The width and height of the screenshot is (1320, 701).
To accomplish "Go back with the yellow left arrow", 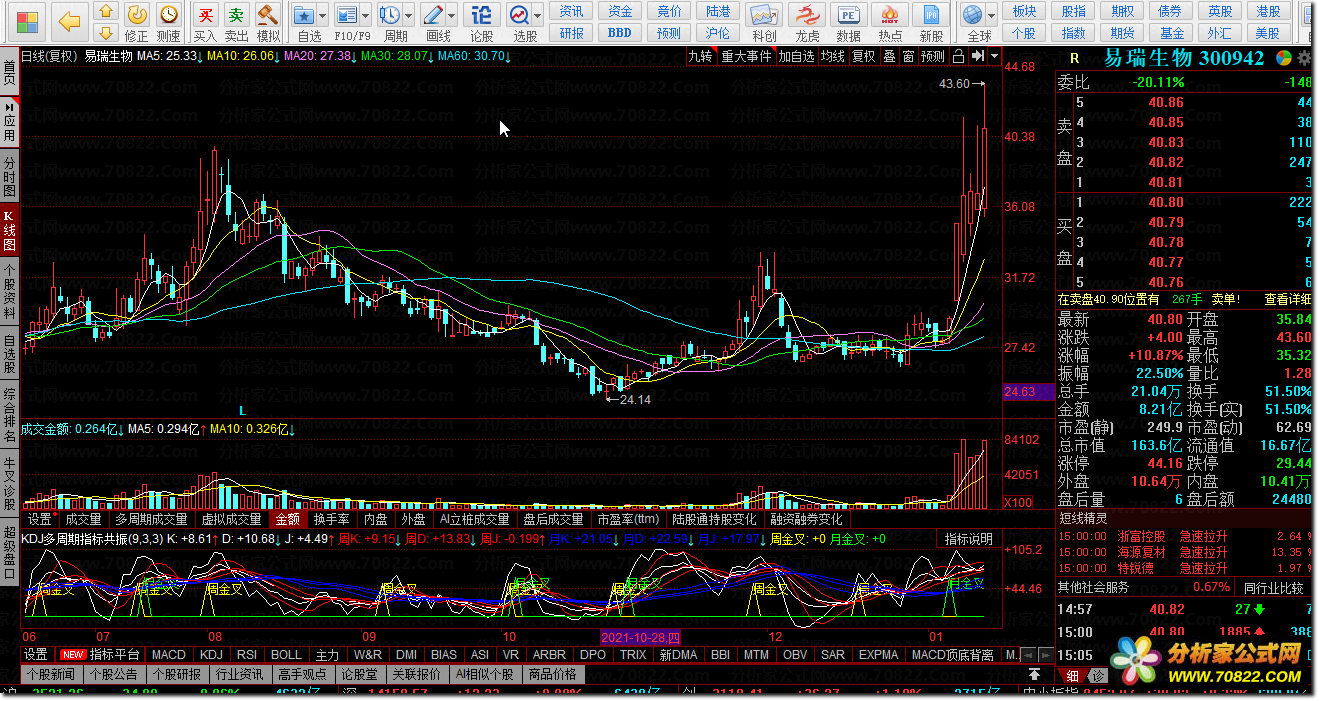I will click(68, 21).
